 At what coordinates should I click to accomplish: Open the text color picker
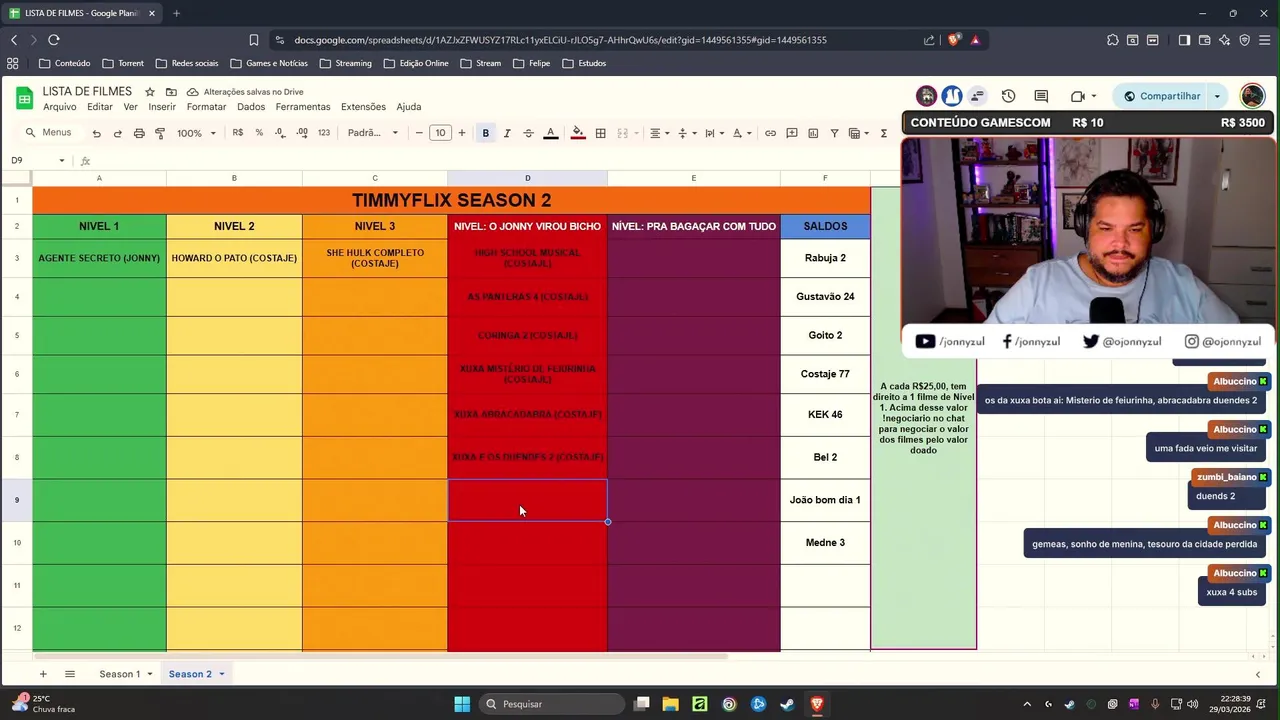tap(550, 133)
